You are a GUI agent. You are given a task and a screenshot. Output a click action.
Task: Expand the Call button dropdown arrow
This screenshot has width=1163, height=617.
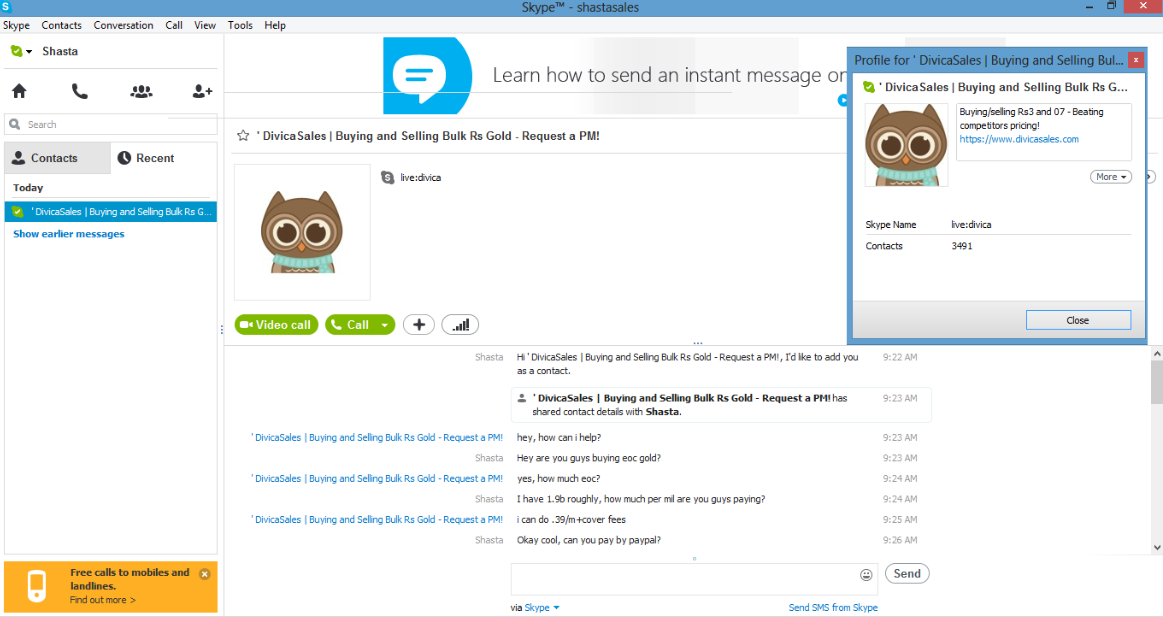pos(384,325)
